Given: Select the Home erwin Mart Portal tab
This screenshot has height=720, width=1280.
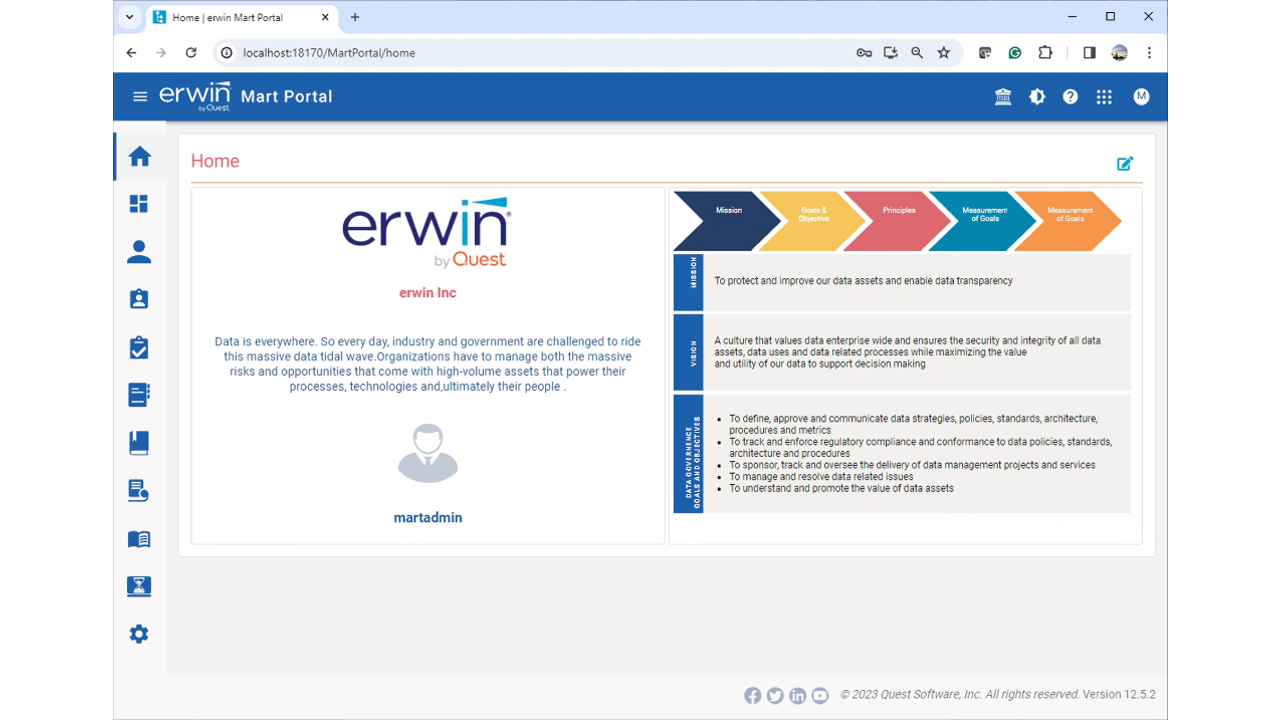Looking at the screenshot, I should [244, 17].
